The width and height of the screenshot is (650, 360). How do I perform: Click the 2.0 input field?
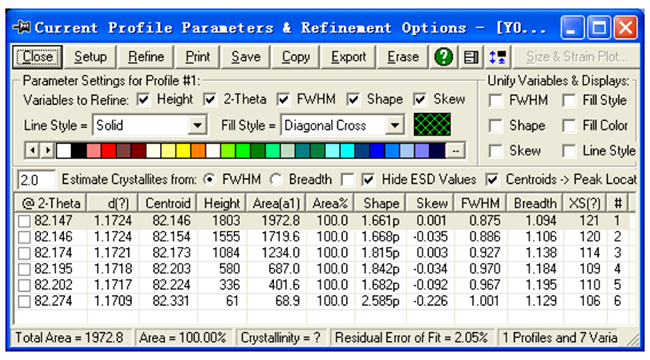coord(36,180)
